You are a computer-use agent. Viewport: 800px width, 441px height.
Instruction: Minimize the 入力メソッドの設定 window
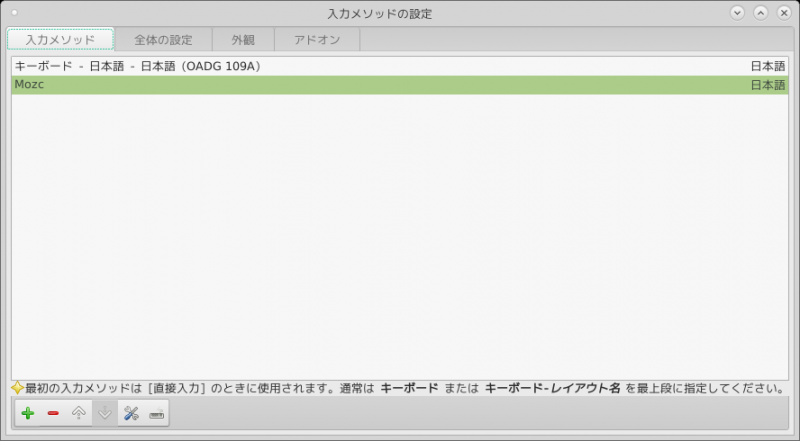pos(737,13)
